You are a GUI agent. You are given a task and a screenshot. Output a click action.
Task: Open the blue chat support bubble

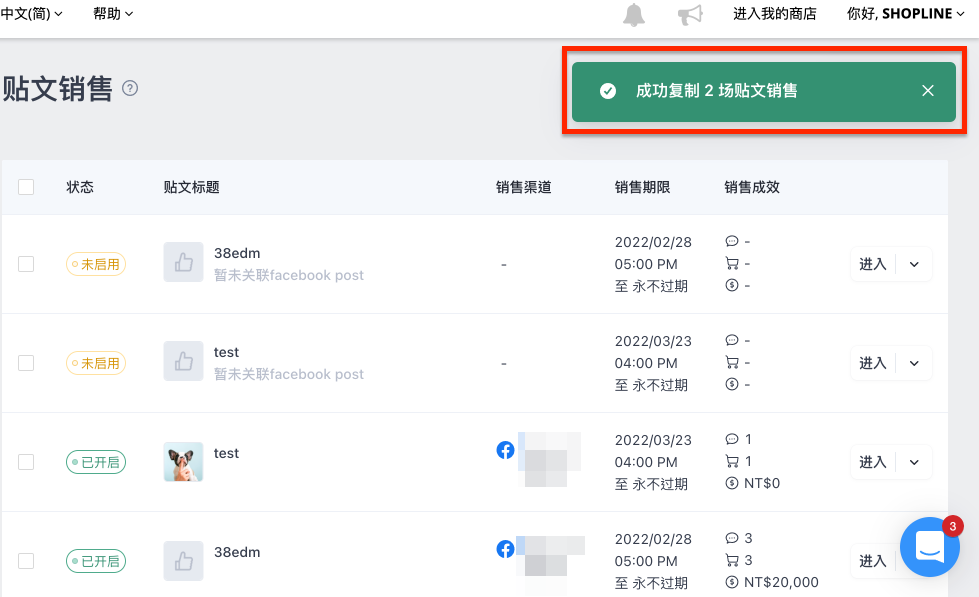click(x=930, y=547)
